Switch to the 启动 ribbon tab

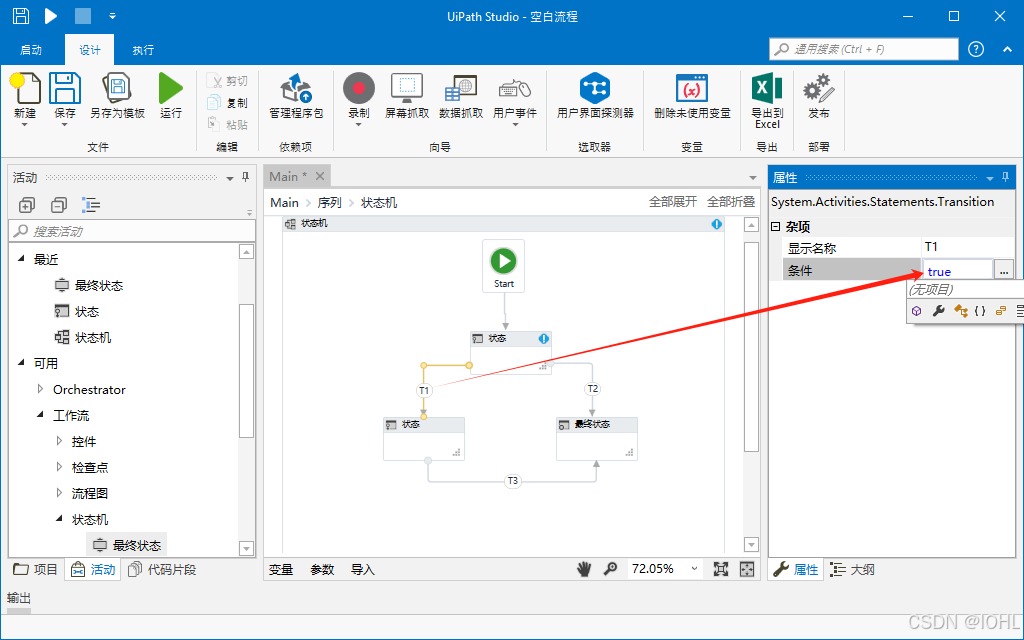point(31,50)
